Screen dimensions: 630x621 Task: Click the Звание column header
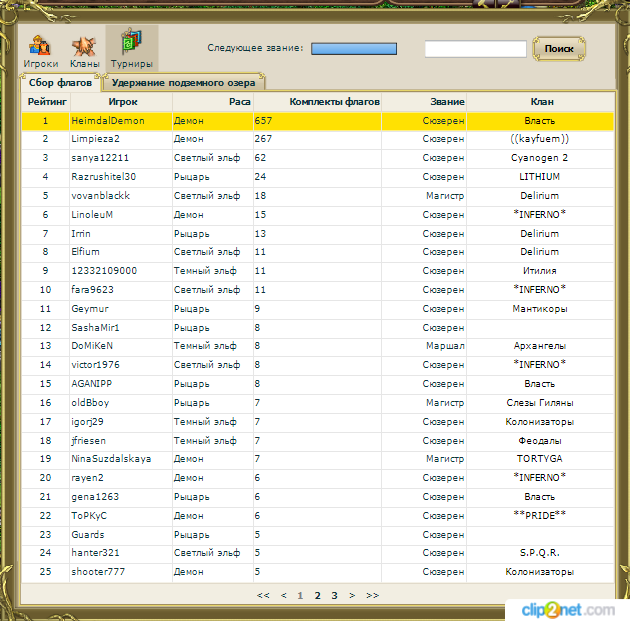point(447,101)
